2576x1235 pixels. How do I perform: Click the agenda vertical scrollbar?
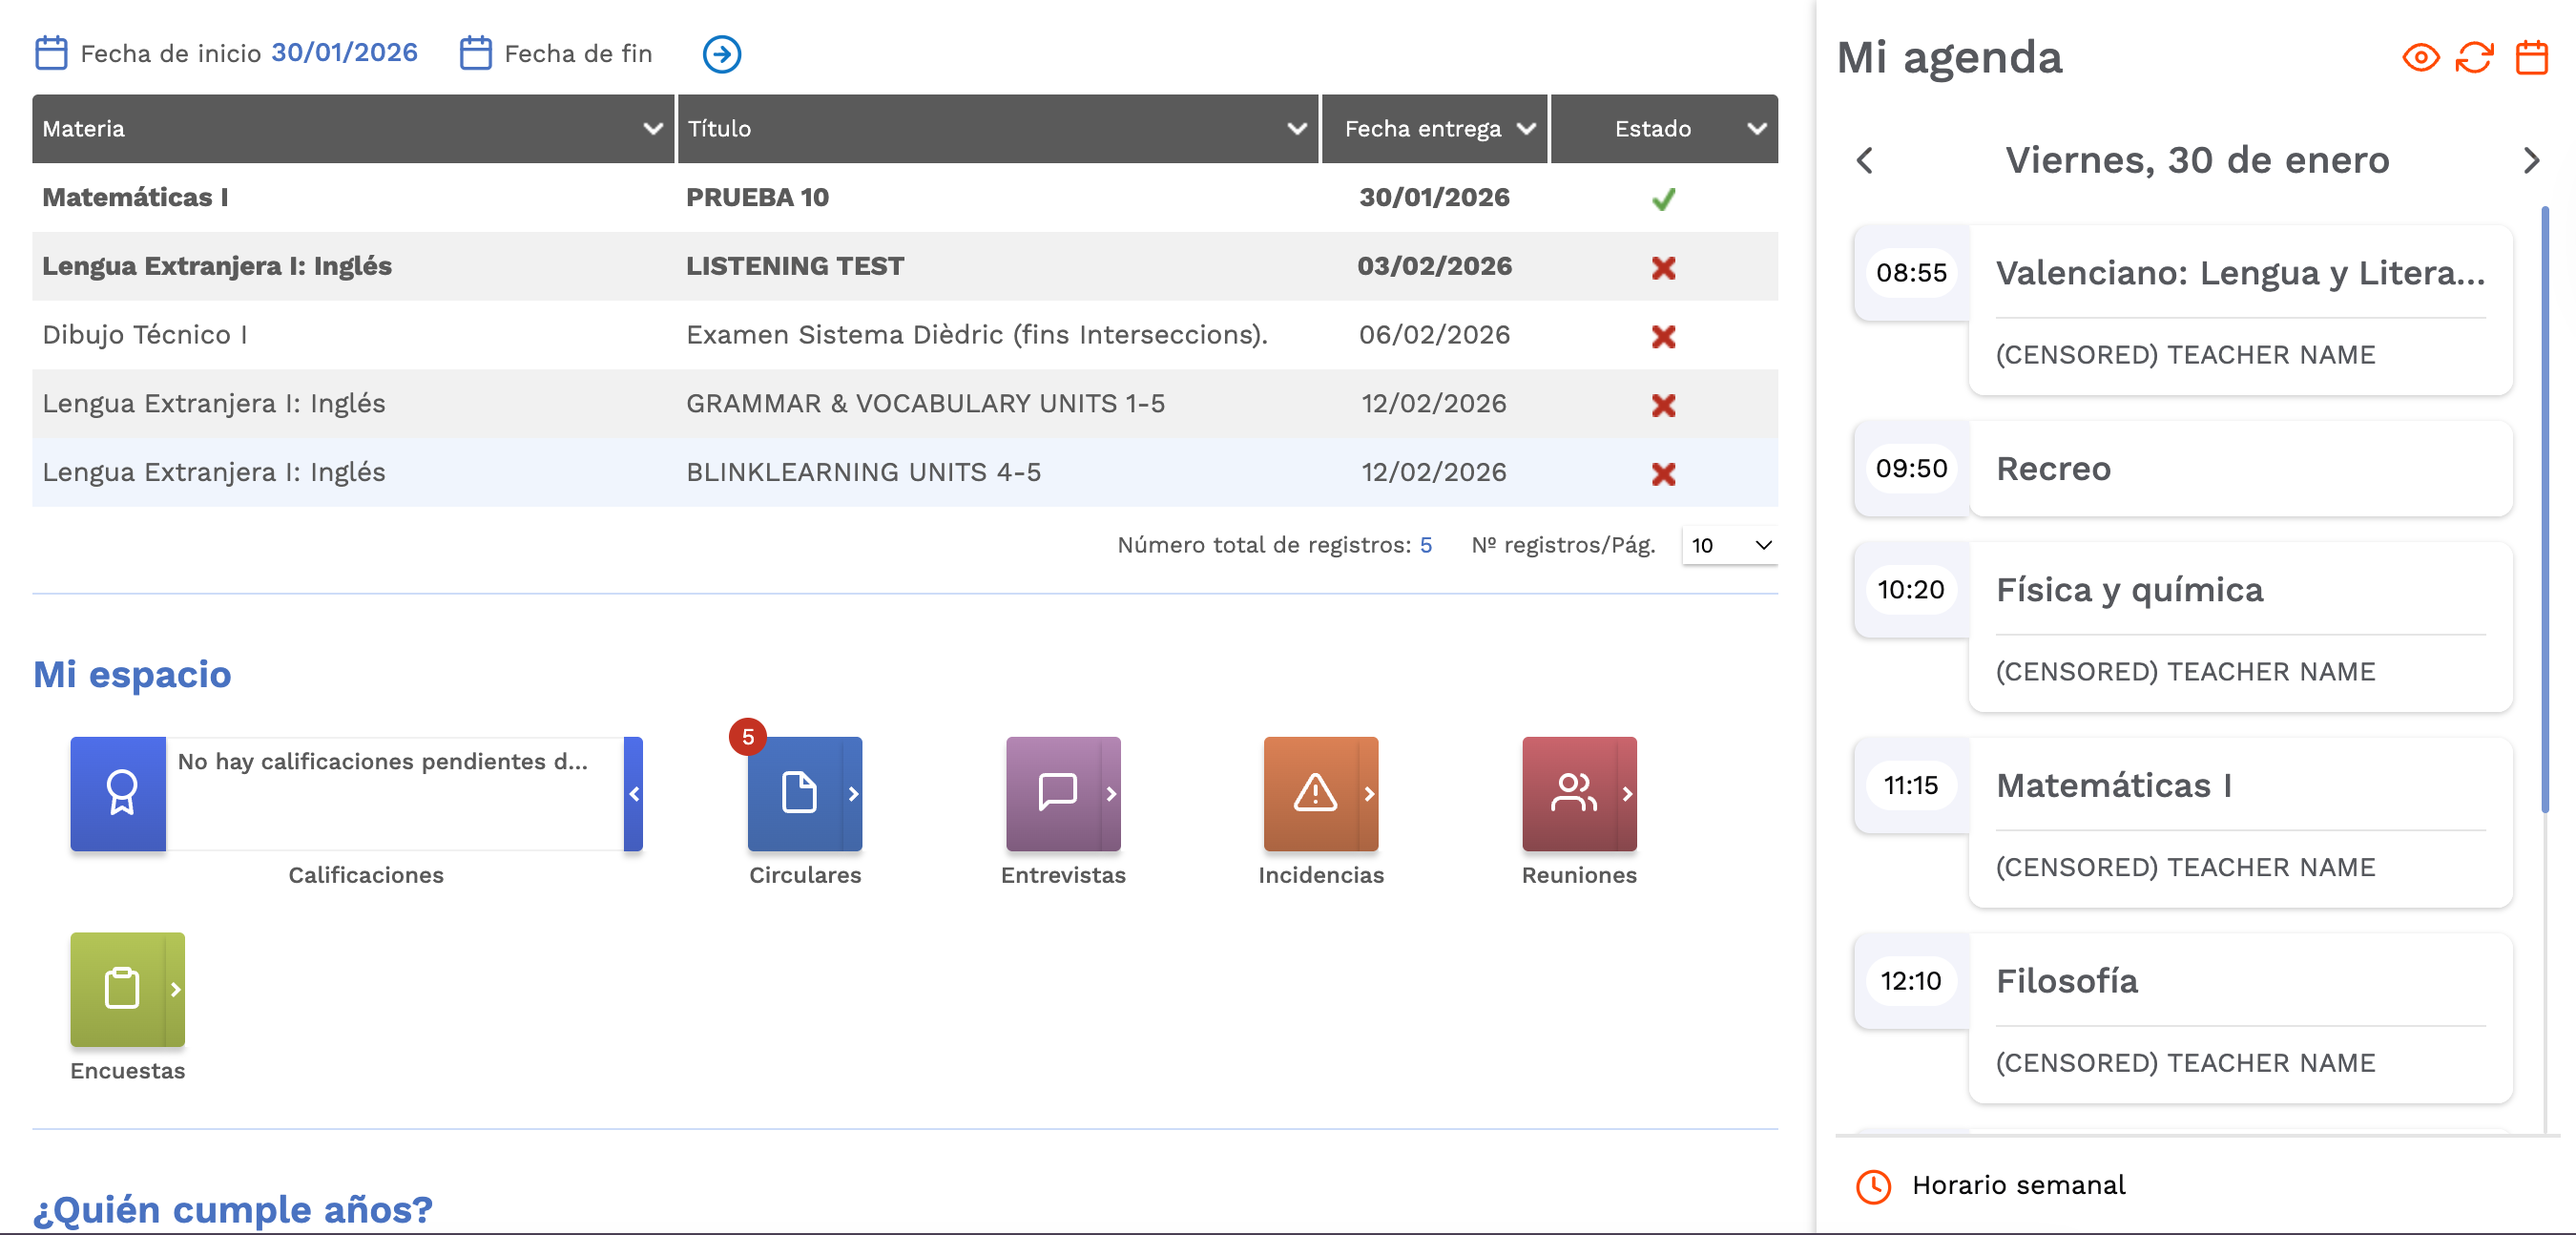click(x=2544, y=509)
